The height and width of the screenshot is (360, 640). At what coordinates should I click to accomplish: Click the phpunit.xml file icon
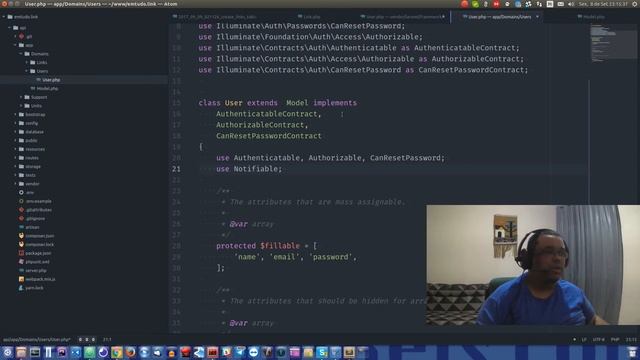(x=21, y=262)
